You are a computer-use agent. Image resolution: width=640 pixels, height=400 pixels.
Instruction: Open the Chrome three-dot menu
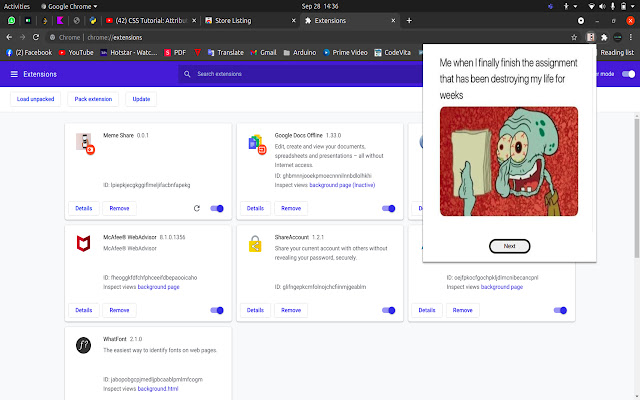tap(631, 37)
